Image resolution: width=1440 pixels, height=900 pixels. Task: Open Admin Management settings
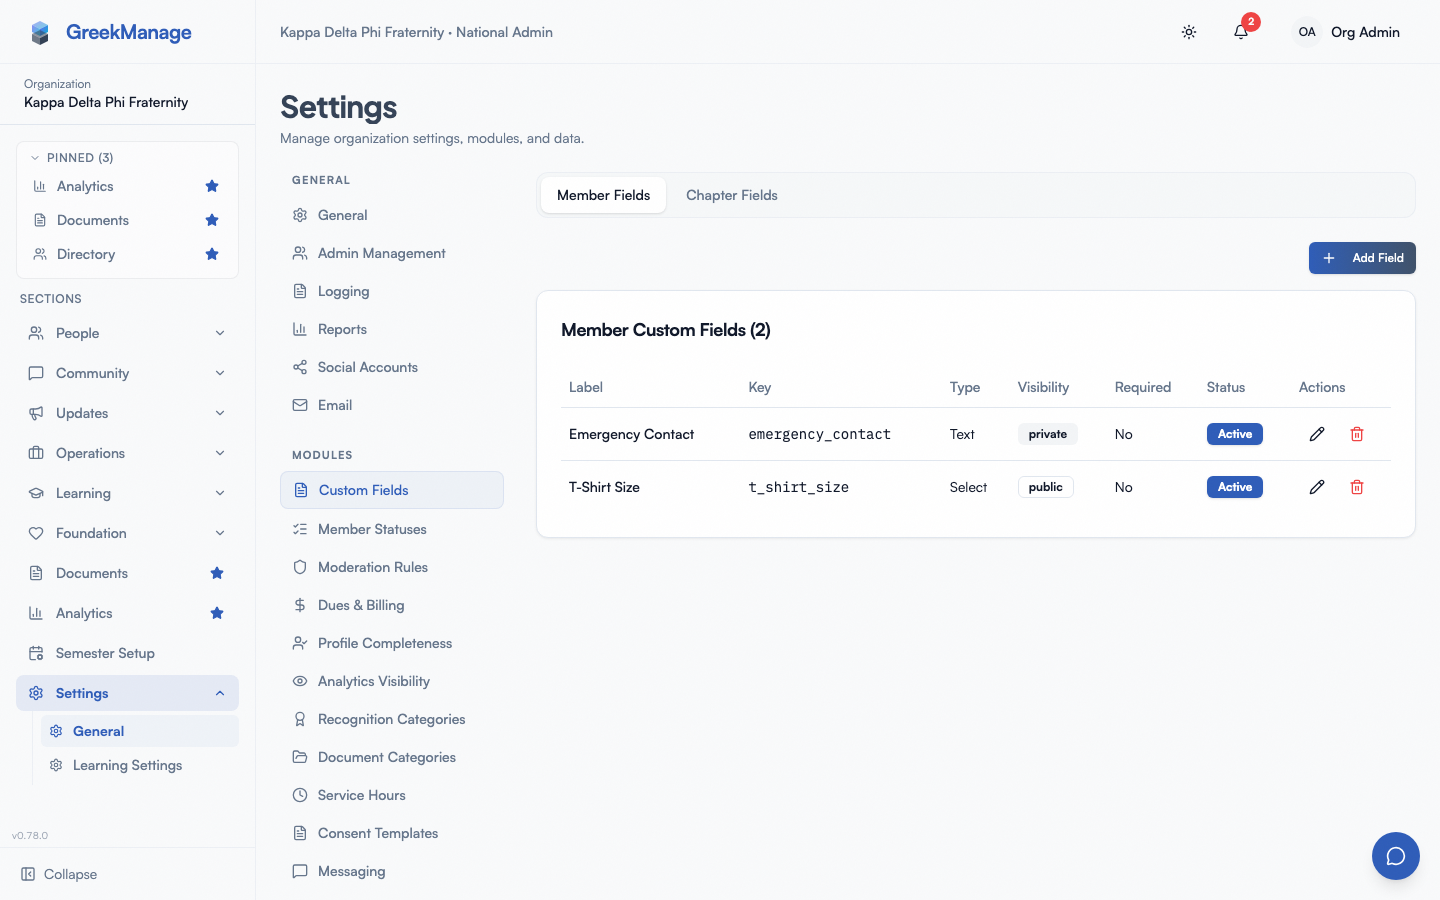click(392, 253)
